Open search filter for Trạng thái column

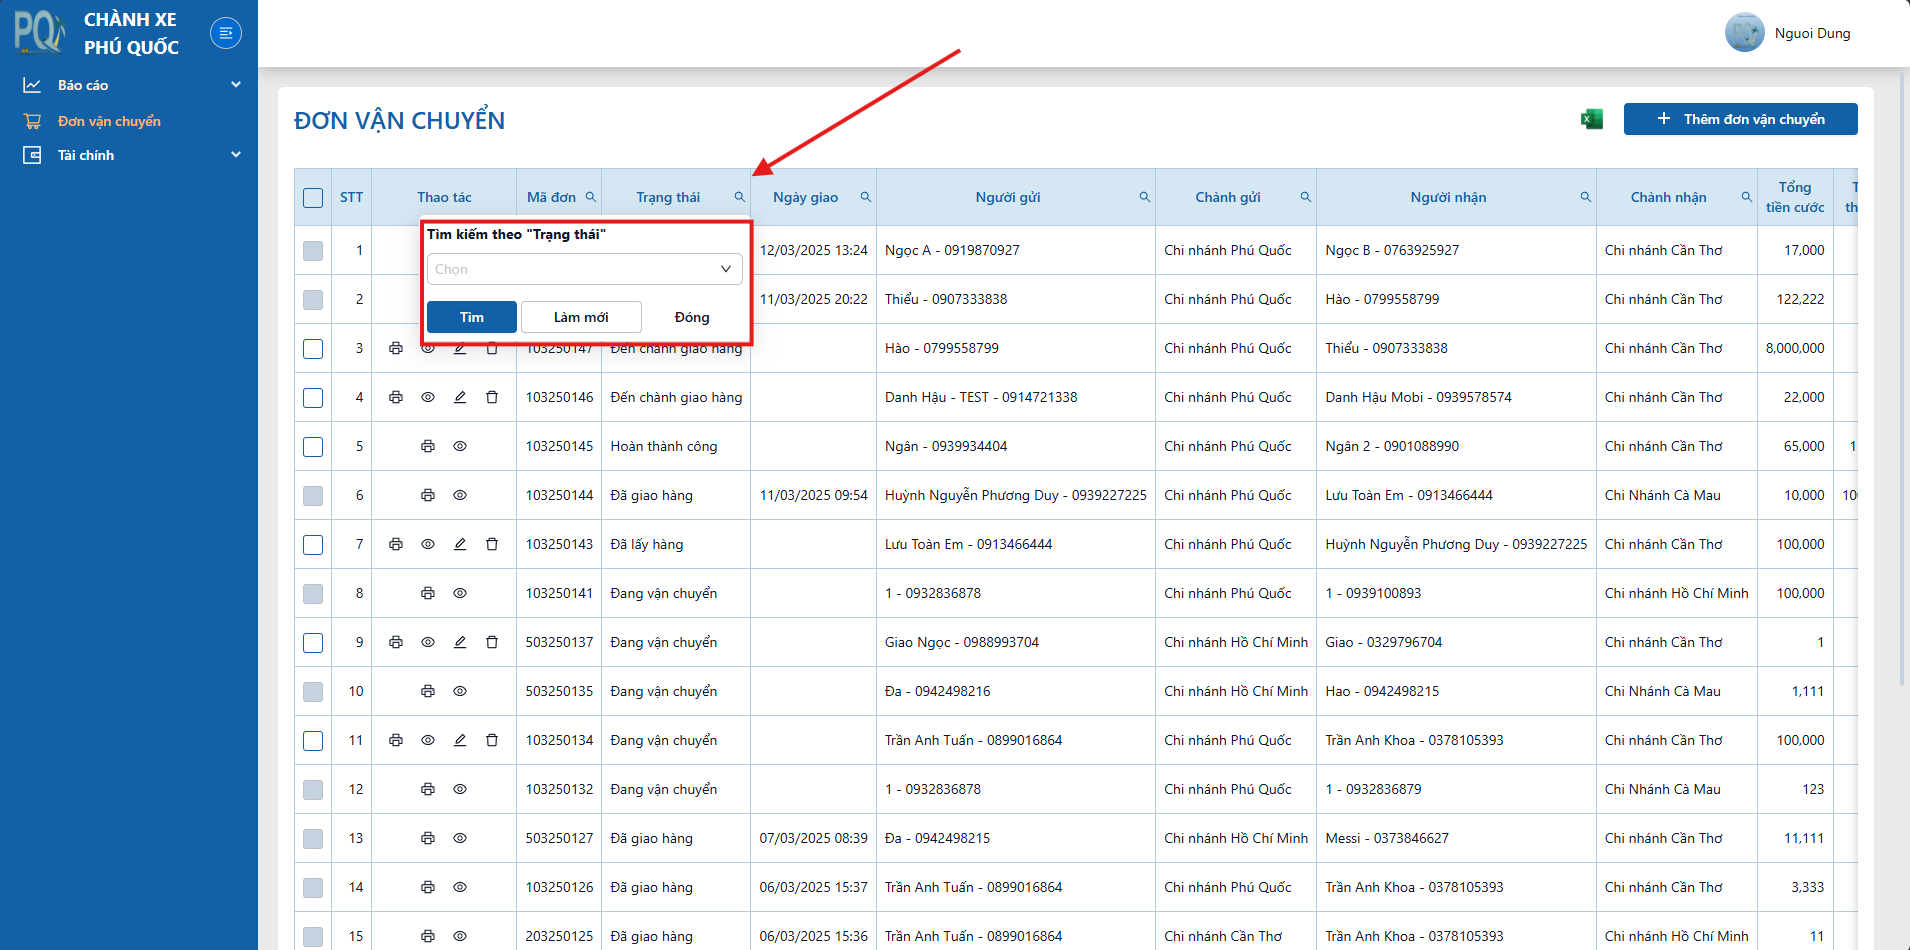740,197
